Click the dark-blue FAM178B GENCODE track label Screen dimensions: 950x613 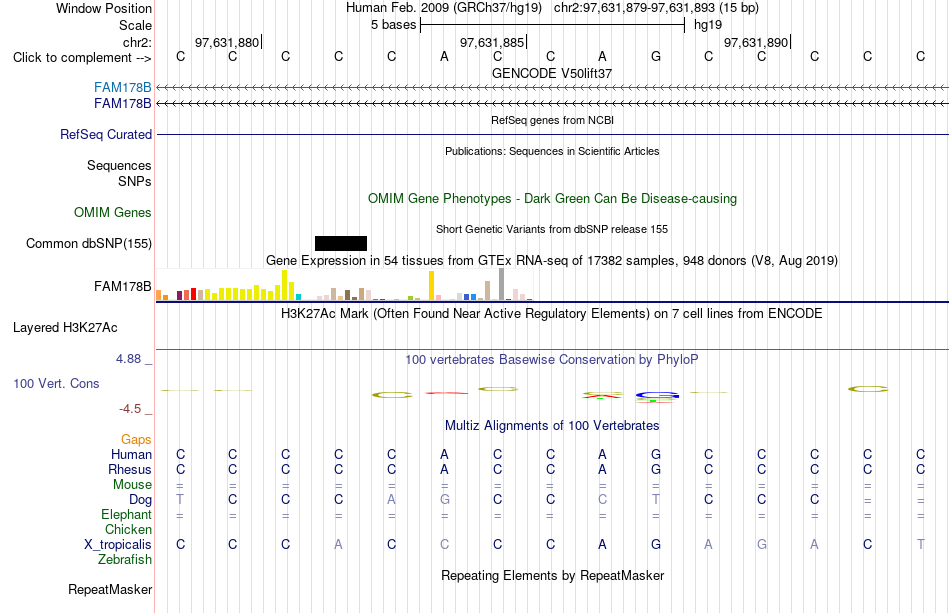[122, 104]
